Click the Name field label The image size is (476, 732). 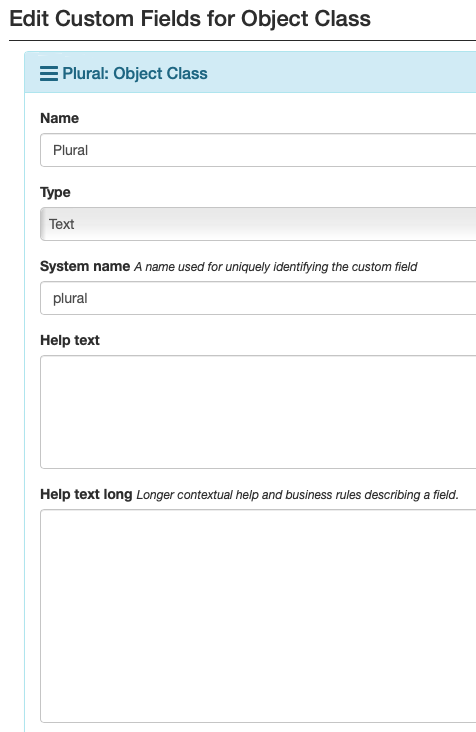click(x=59, y=118)
